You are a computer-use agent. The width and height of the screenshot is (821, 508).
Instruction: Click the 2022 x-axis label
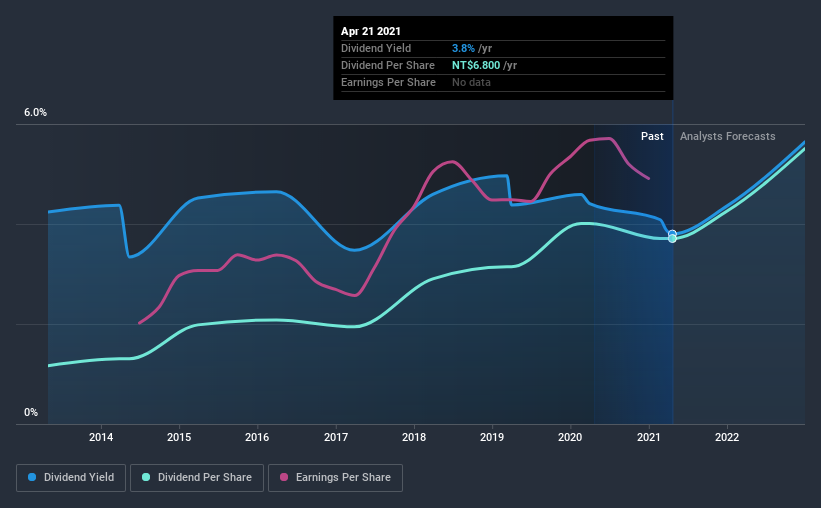727,437
